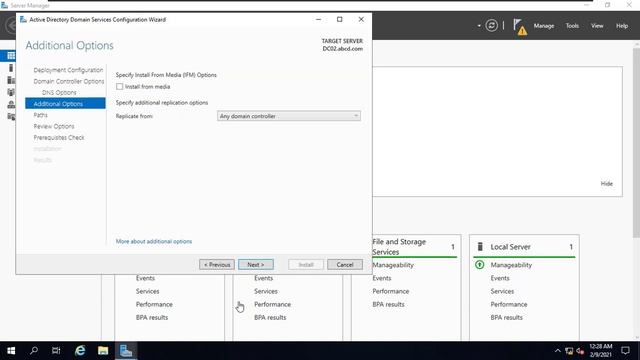Image resolution: width=640 pixels, height=360 pixels.
Task: Open the Windows Start menu
Action: (x=11, y=351)
